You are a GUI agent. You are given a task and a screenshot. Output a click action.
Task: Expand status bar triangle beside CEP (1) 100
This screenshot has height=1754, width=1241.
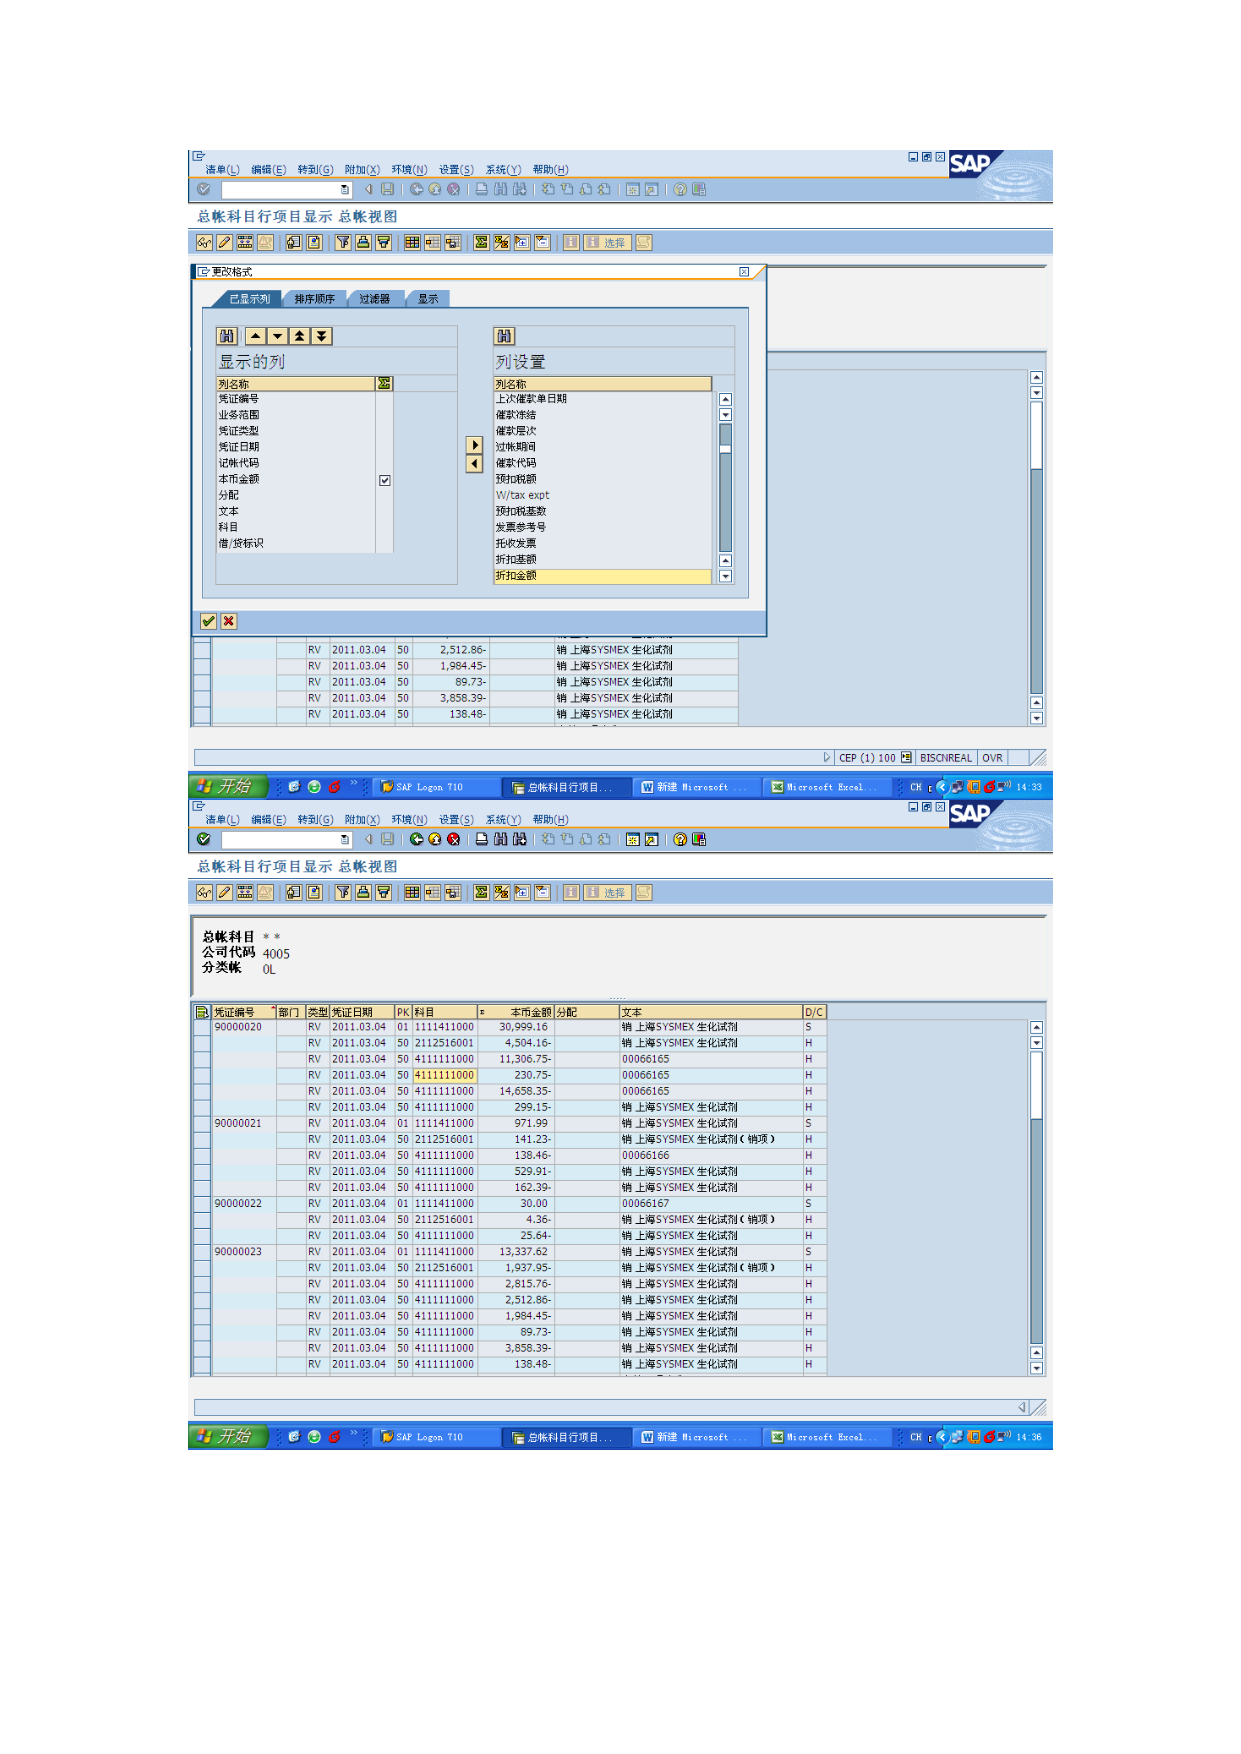pyautogui.click(x=827, y=757)
